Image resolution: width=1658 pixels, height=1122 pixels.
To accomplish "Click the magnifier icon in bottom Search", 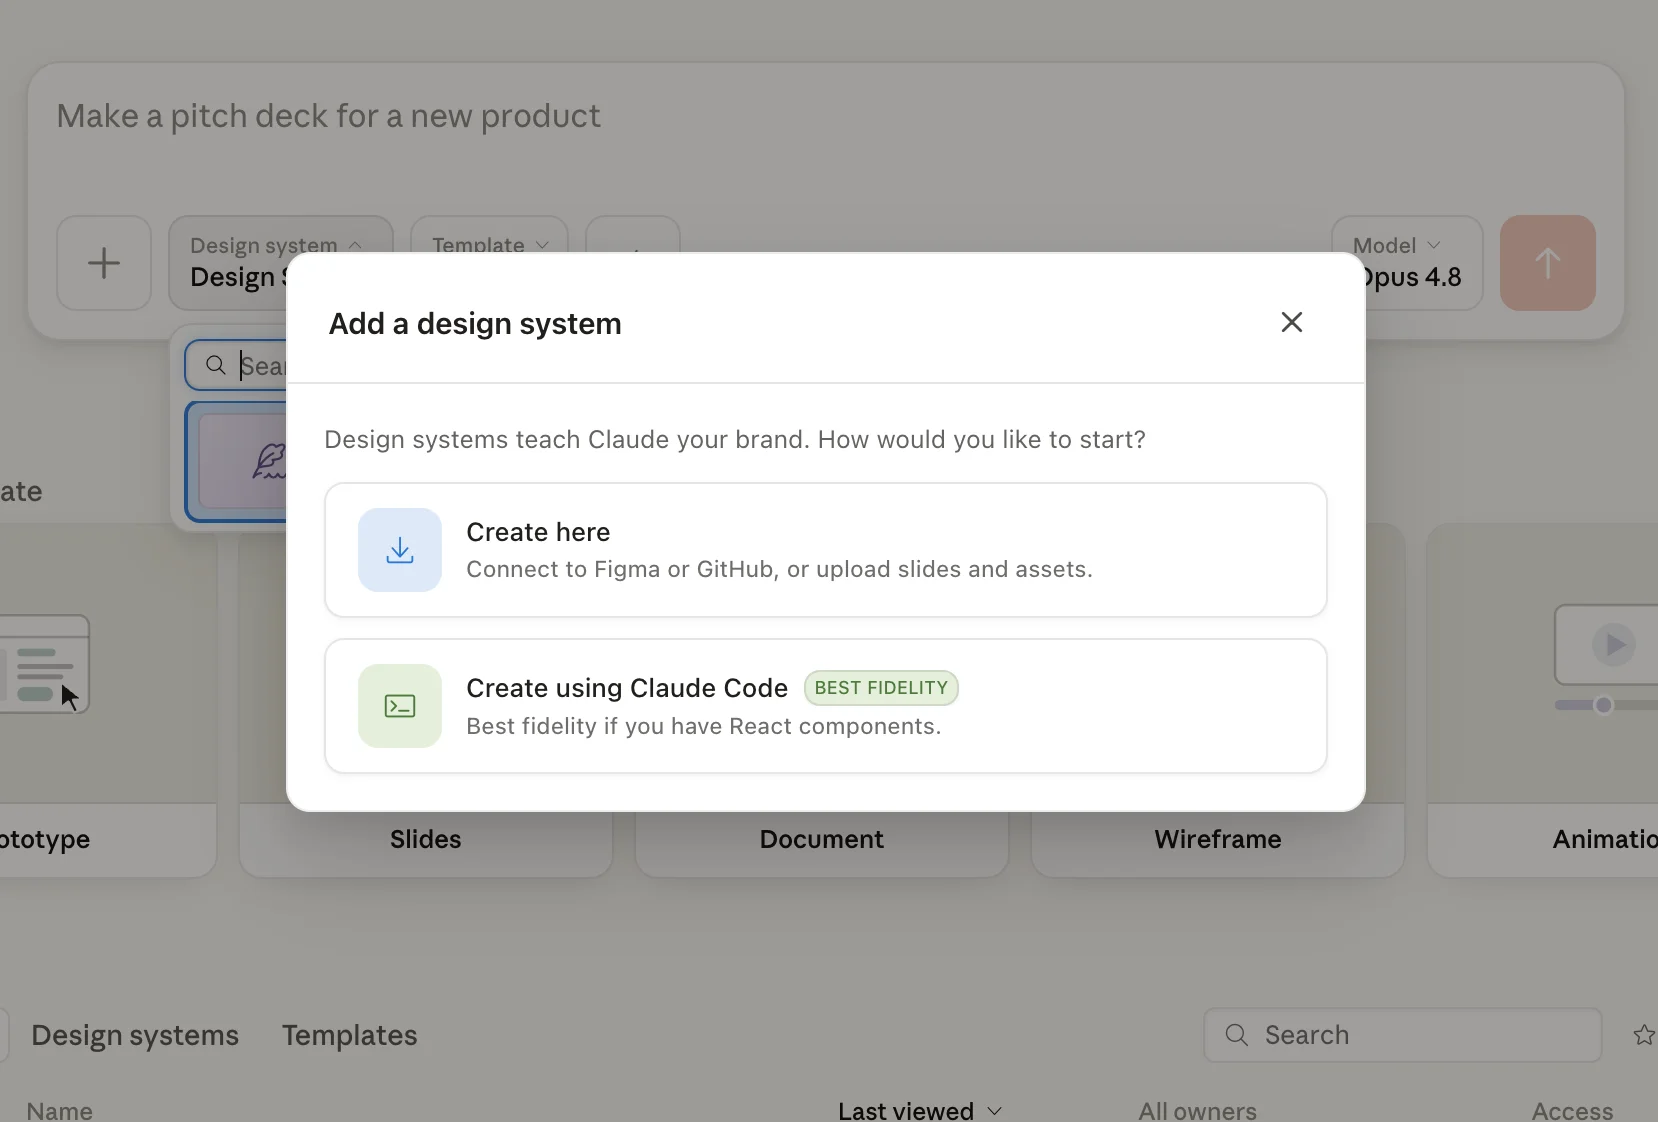I will pos(1237,1035).
